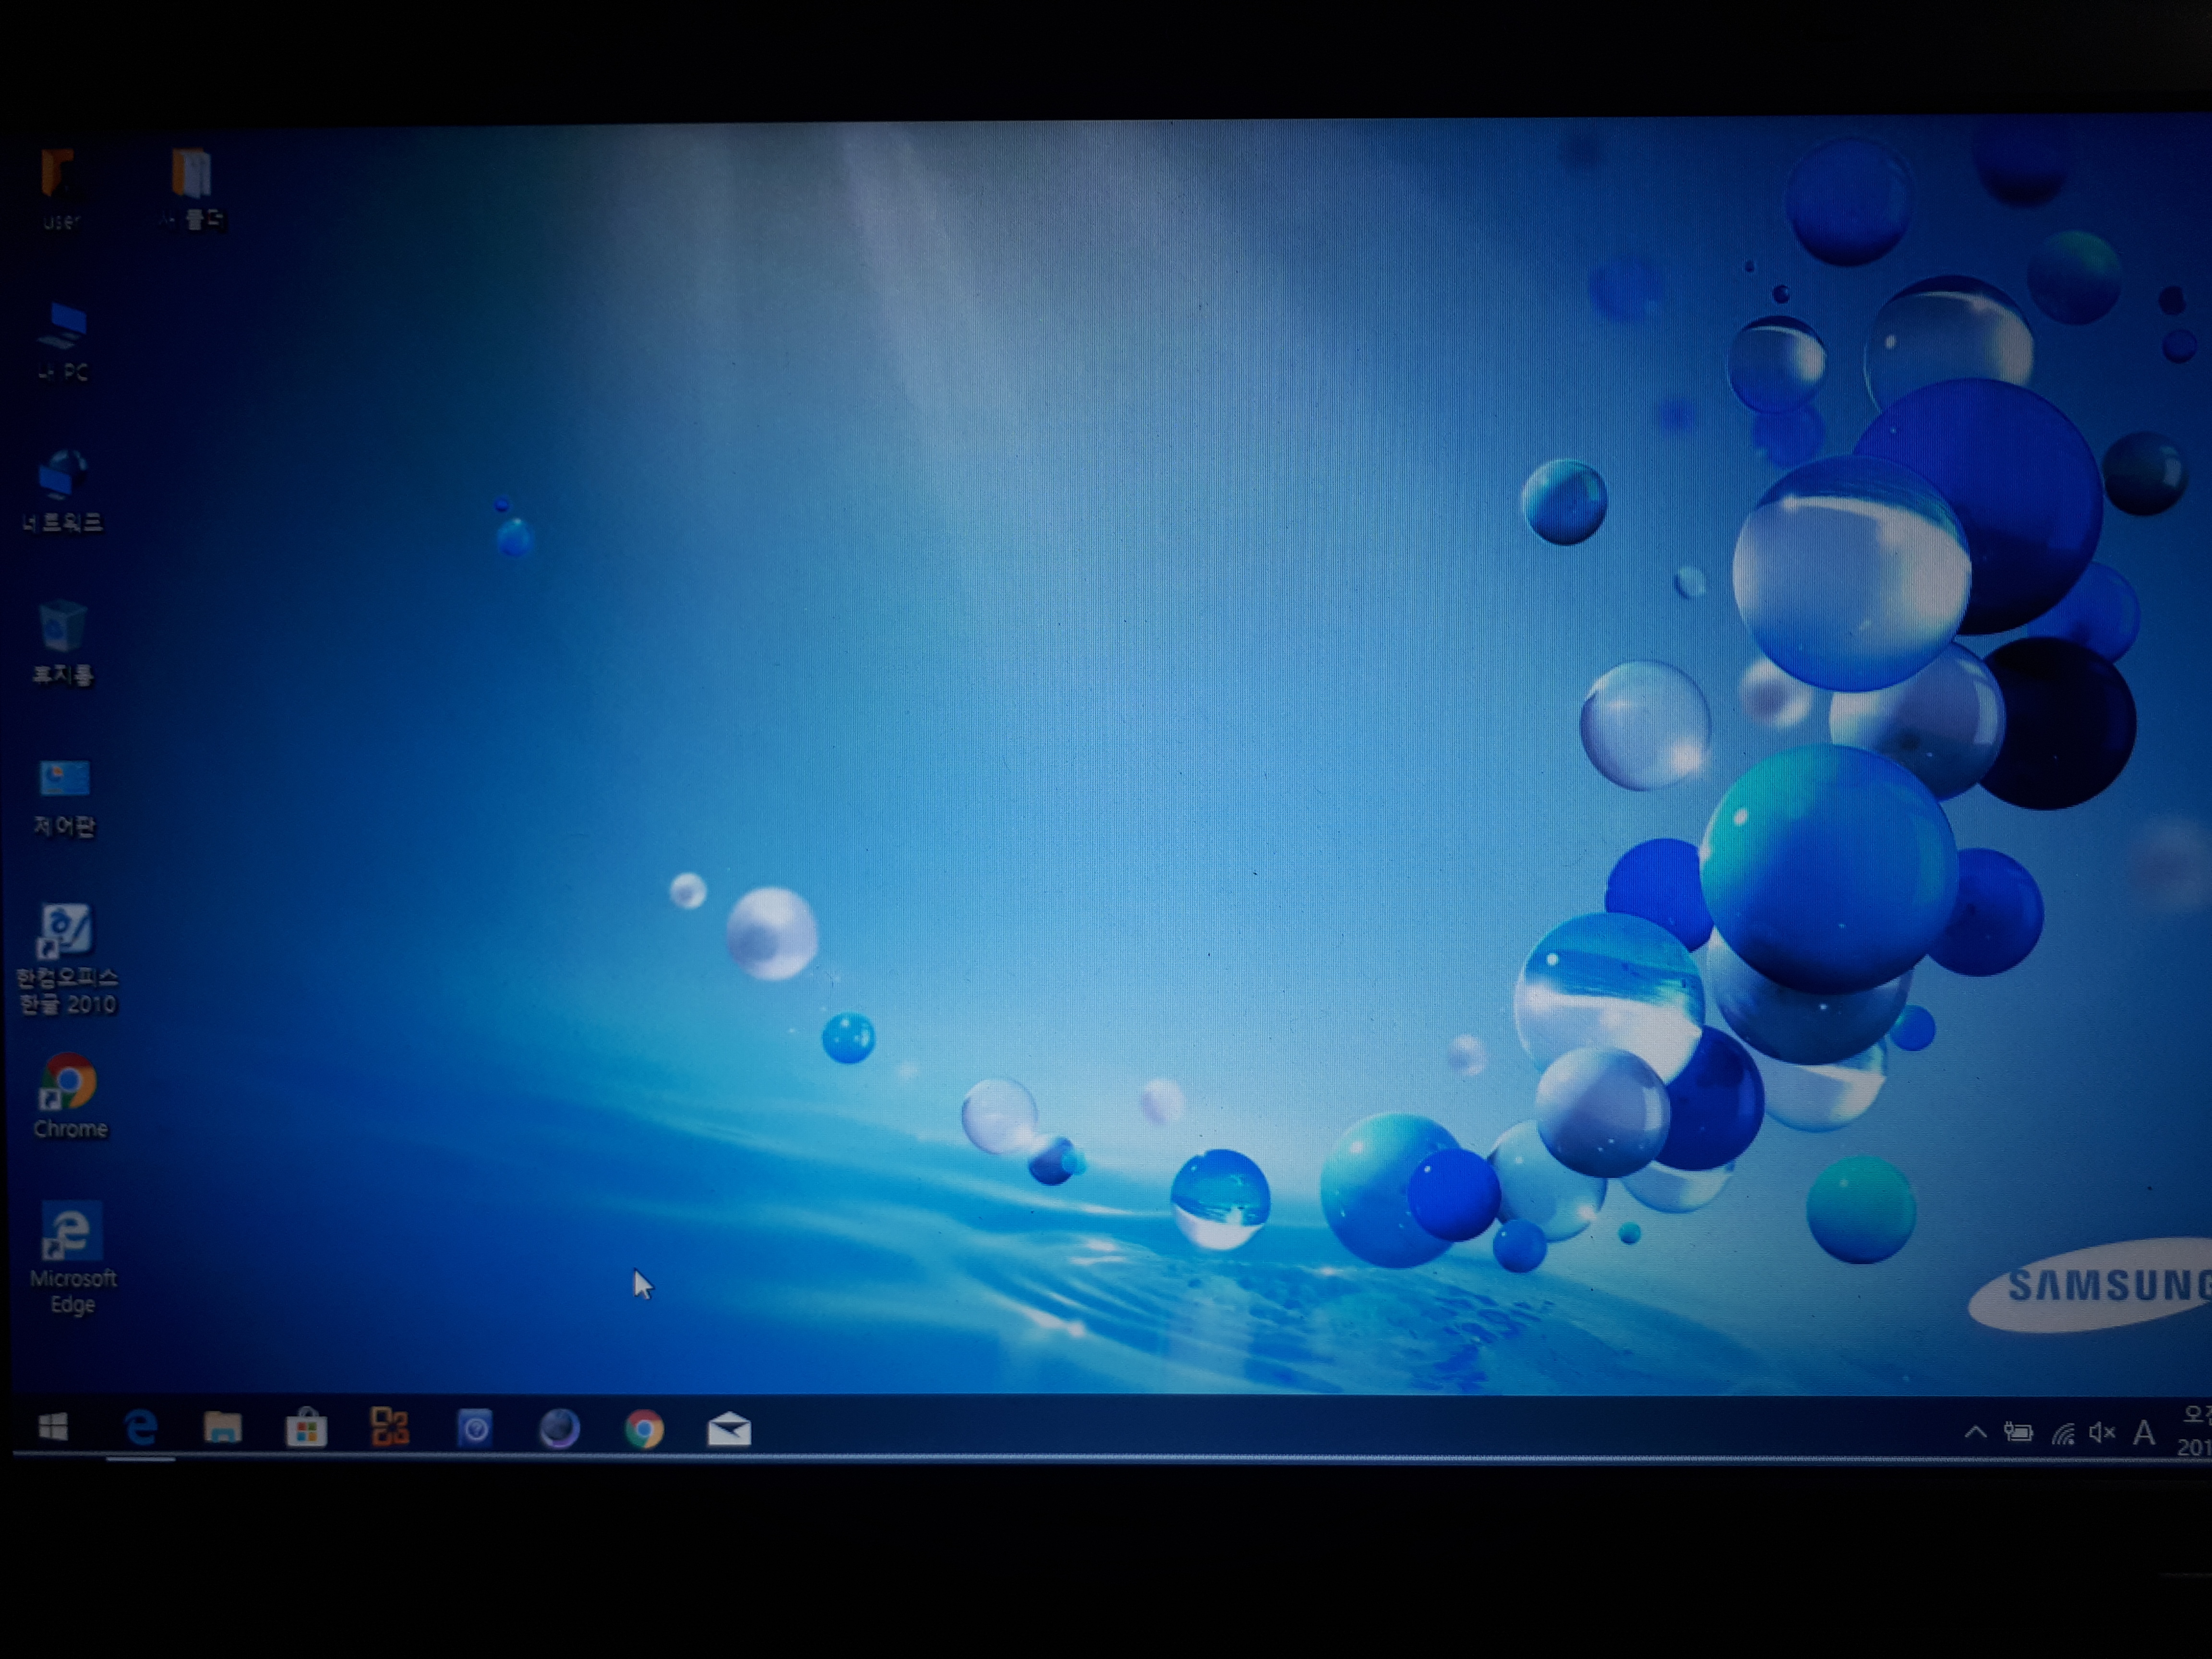Select the 휴지통 recycle bin icon

(63, 628)
